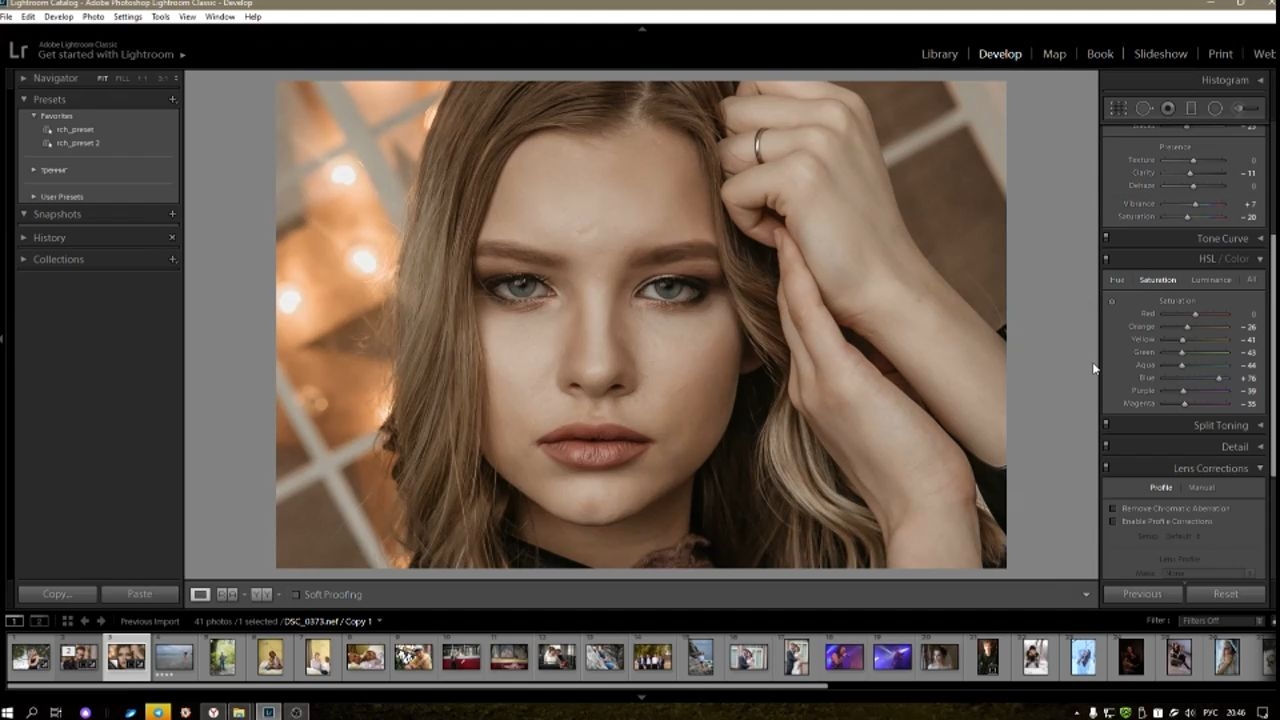Add a new collection with the plus icon
This screenshot has height=720, width=1280.
coord(173,259)
